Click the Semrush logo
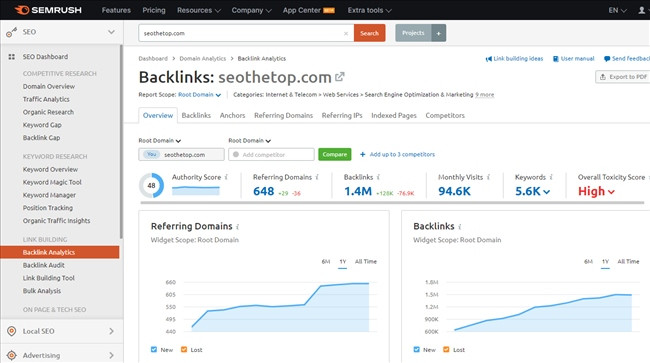Image resolution: width=650 pixels, height=363 pixels. (48, 10)
